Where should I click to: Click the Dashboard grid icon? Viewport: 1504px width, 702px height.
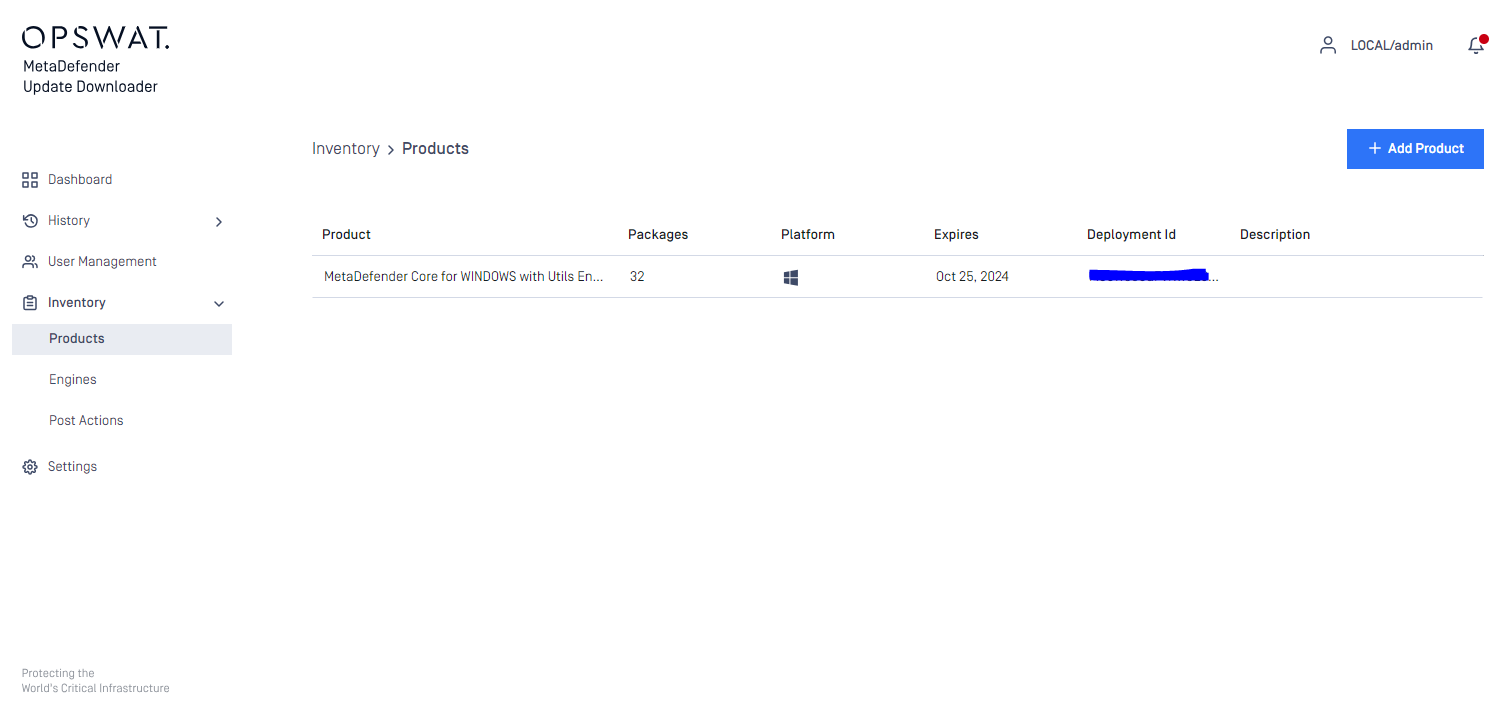pyautogui.click(x=30, y=180)
